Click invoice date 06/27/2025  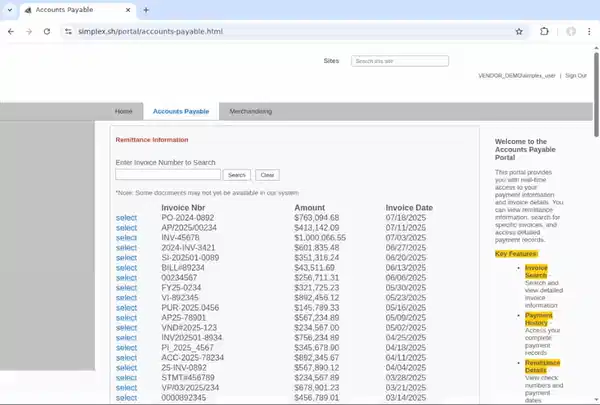tap(406, 248)
